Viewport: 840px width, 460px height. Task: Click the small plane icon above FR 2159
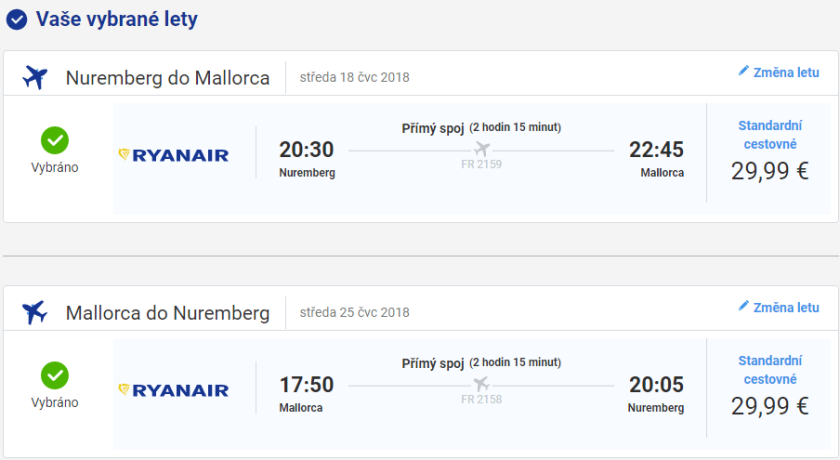tap(482, 150)
